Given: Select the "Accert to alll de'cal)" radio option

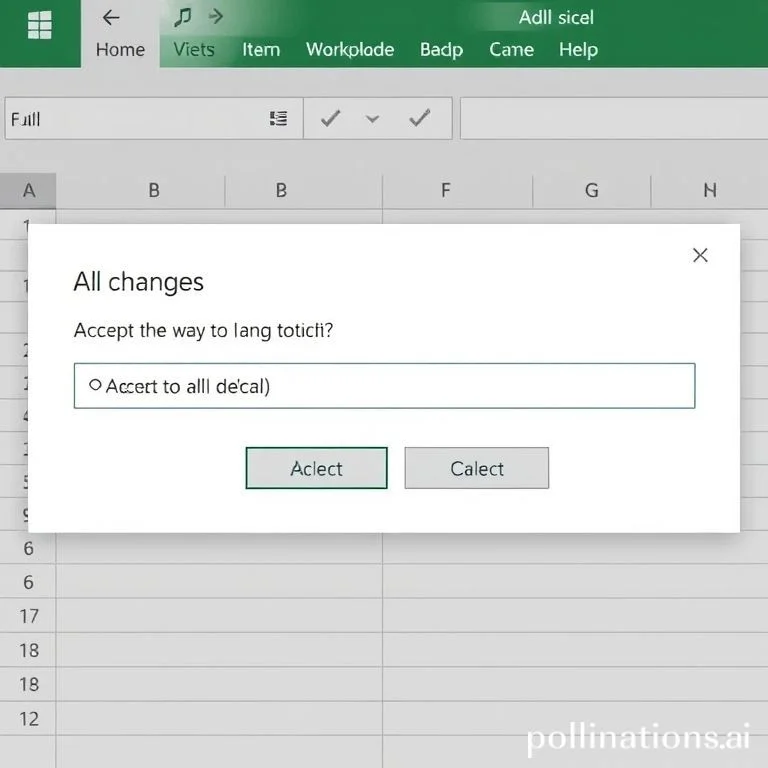Looking at the screenshot, I should (95, 385).
